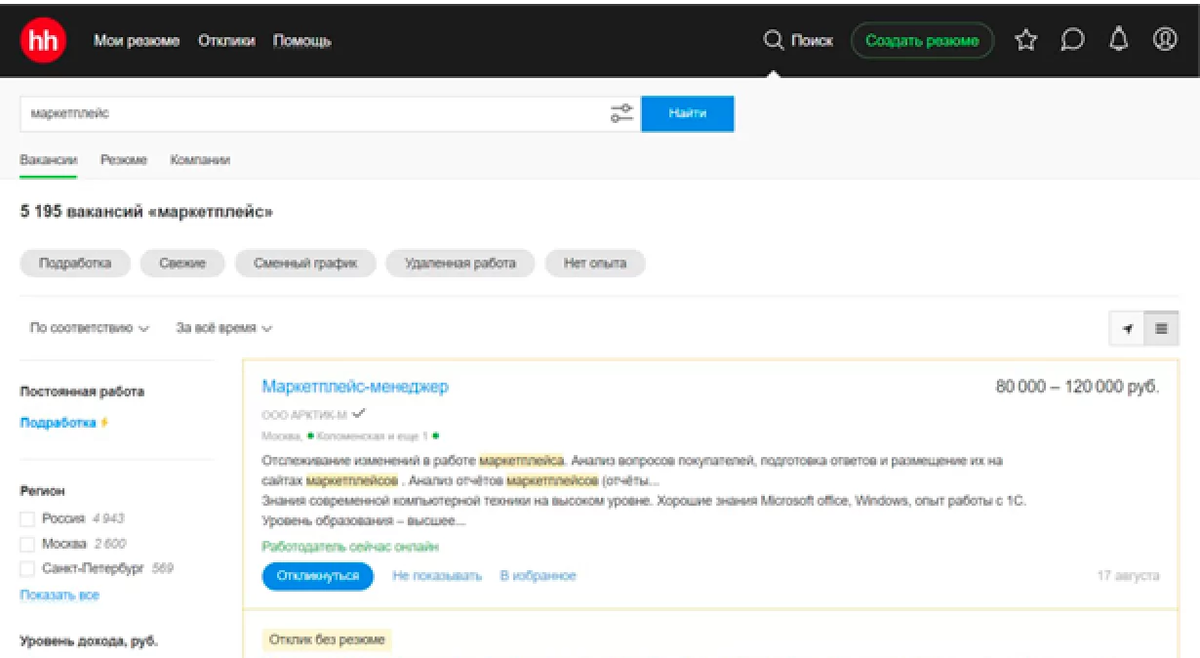This screenshot has width=1200, height=658.
Task: Click the Откликнуться button
Action: click(317, 576)
